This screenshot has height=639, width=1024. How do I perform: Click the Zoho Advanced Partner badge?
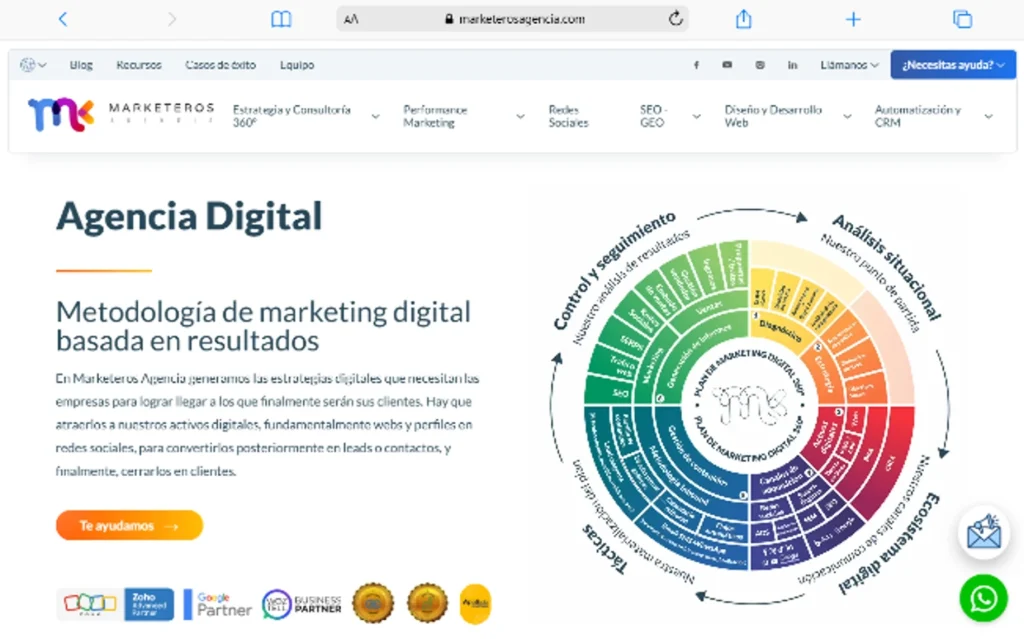point(150,604)
